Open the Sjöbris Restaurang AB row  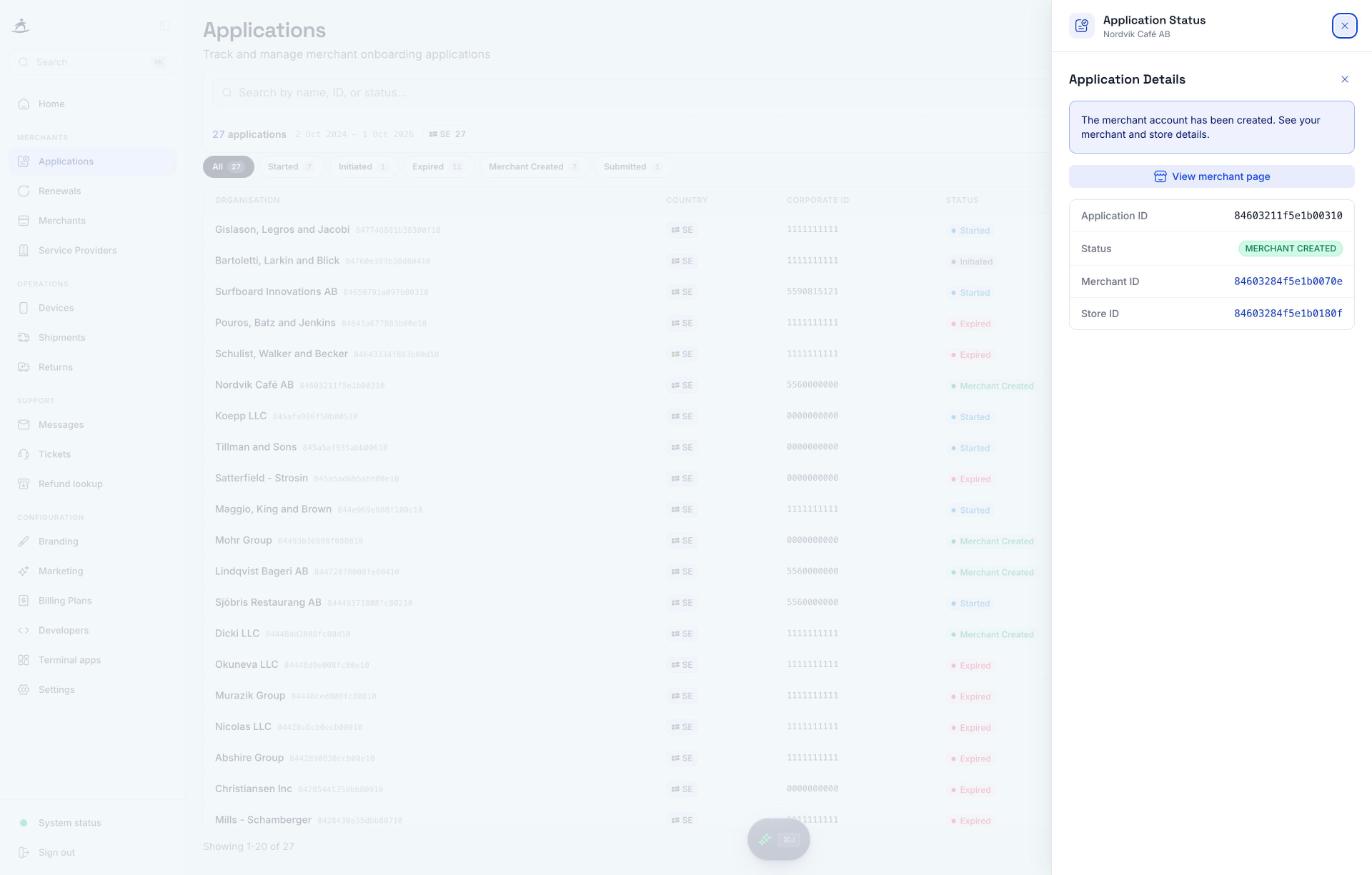click(x=627, y=603)
